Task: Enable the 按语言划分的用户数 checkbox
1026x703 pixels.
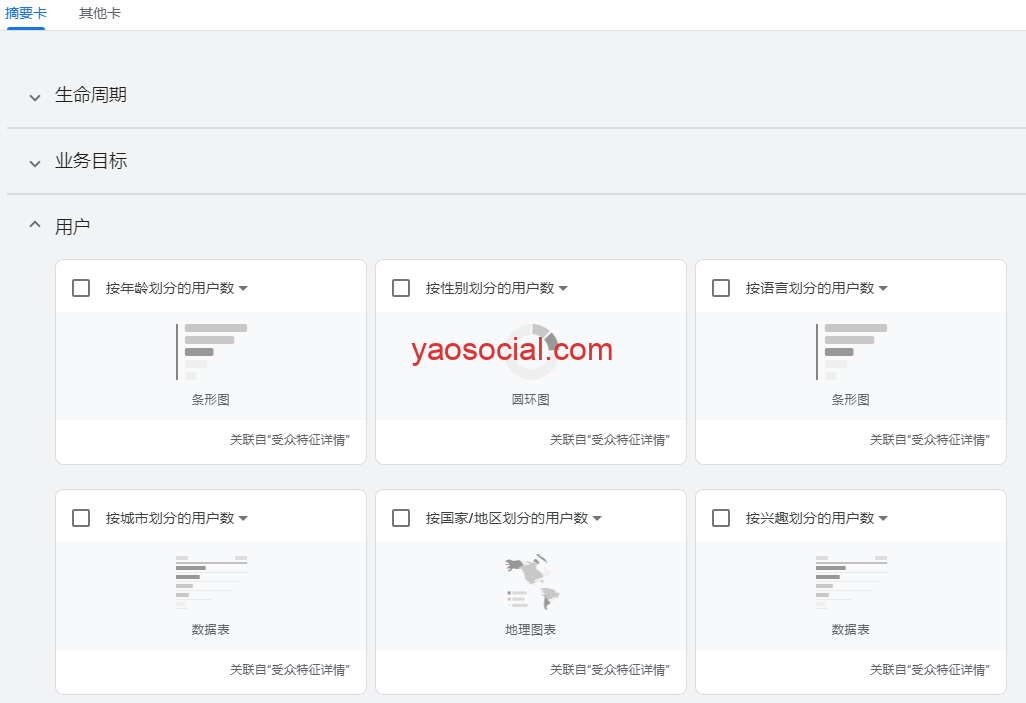Action: pos(721,288)
